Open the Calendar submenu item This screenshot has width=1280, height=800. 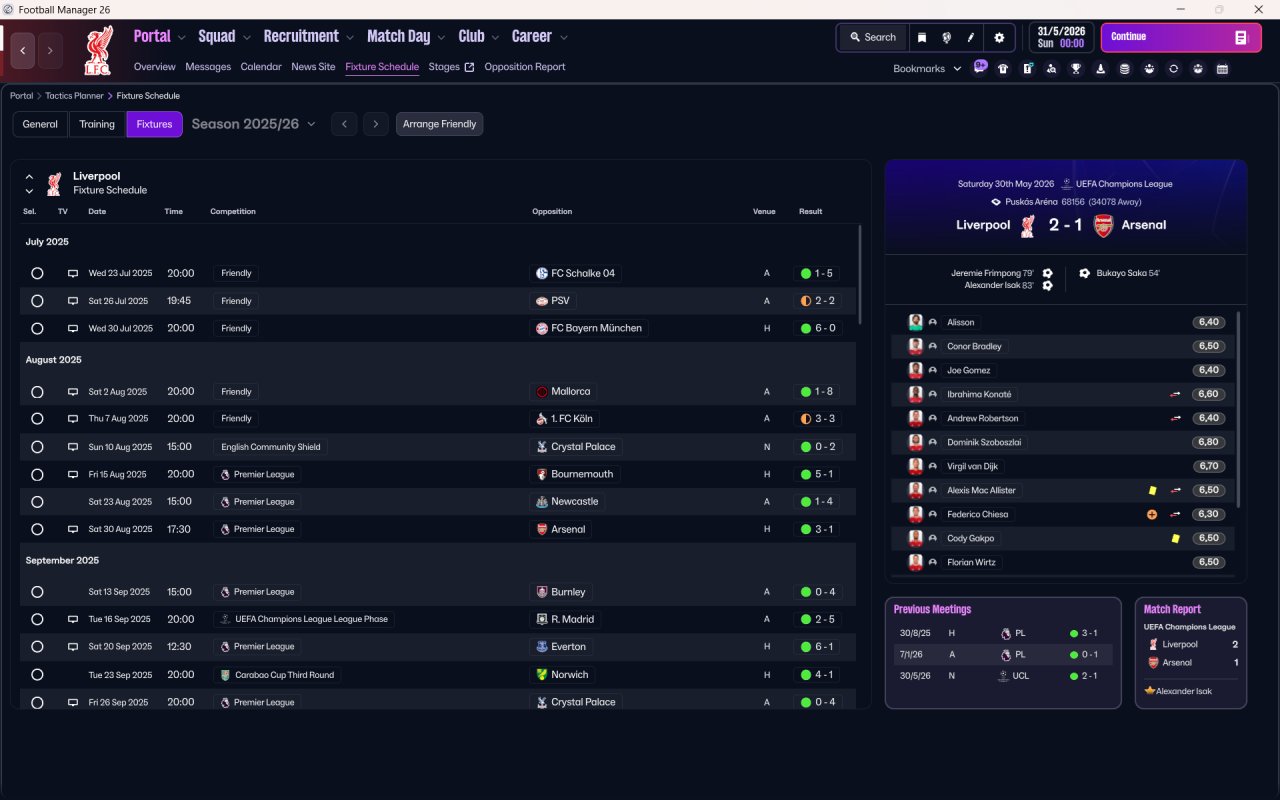pos(261,67)
